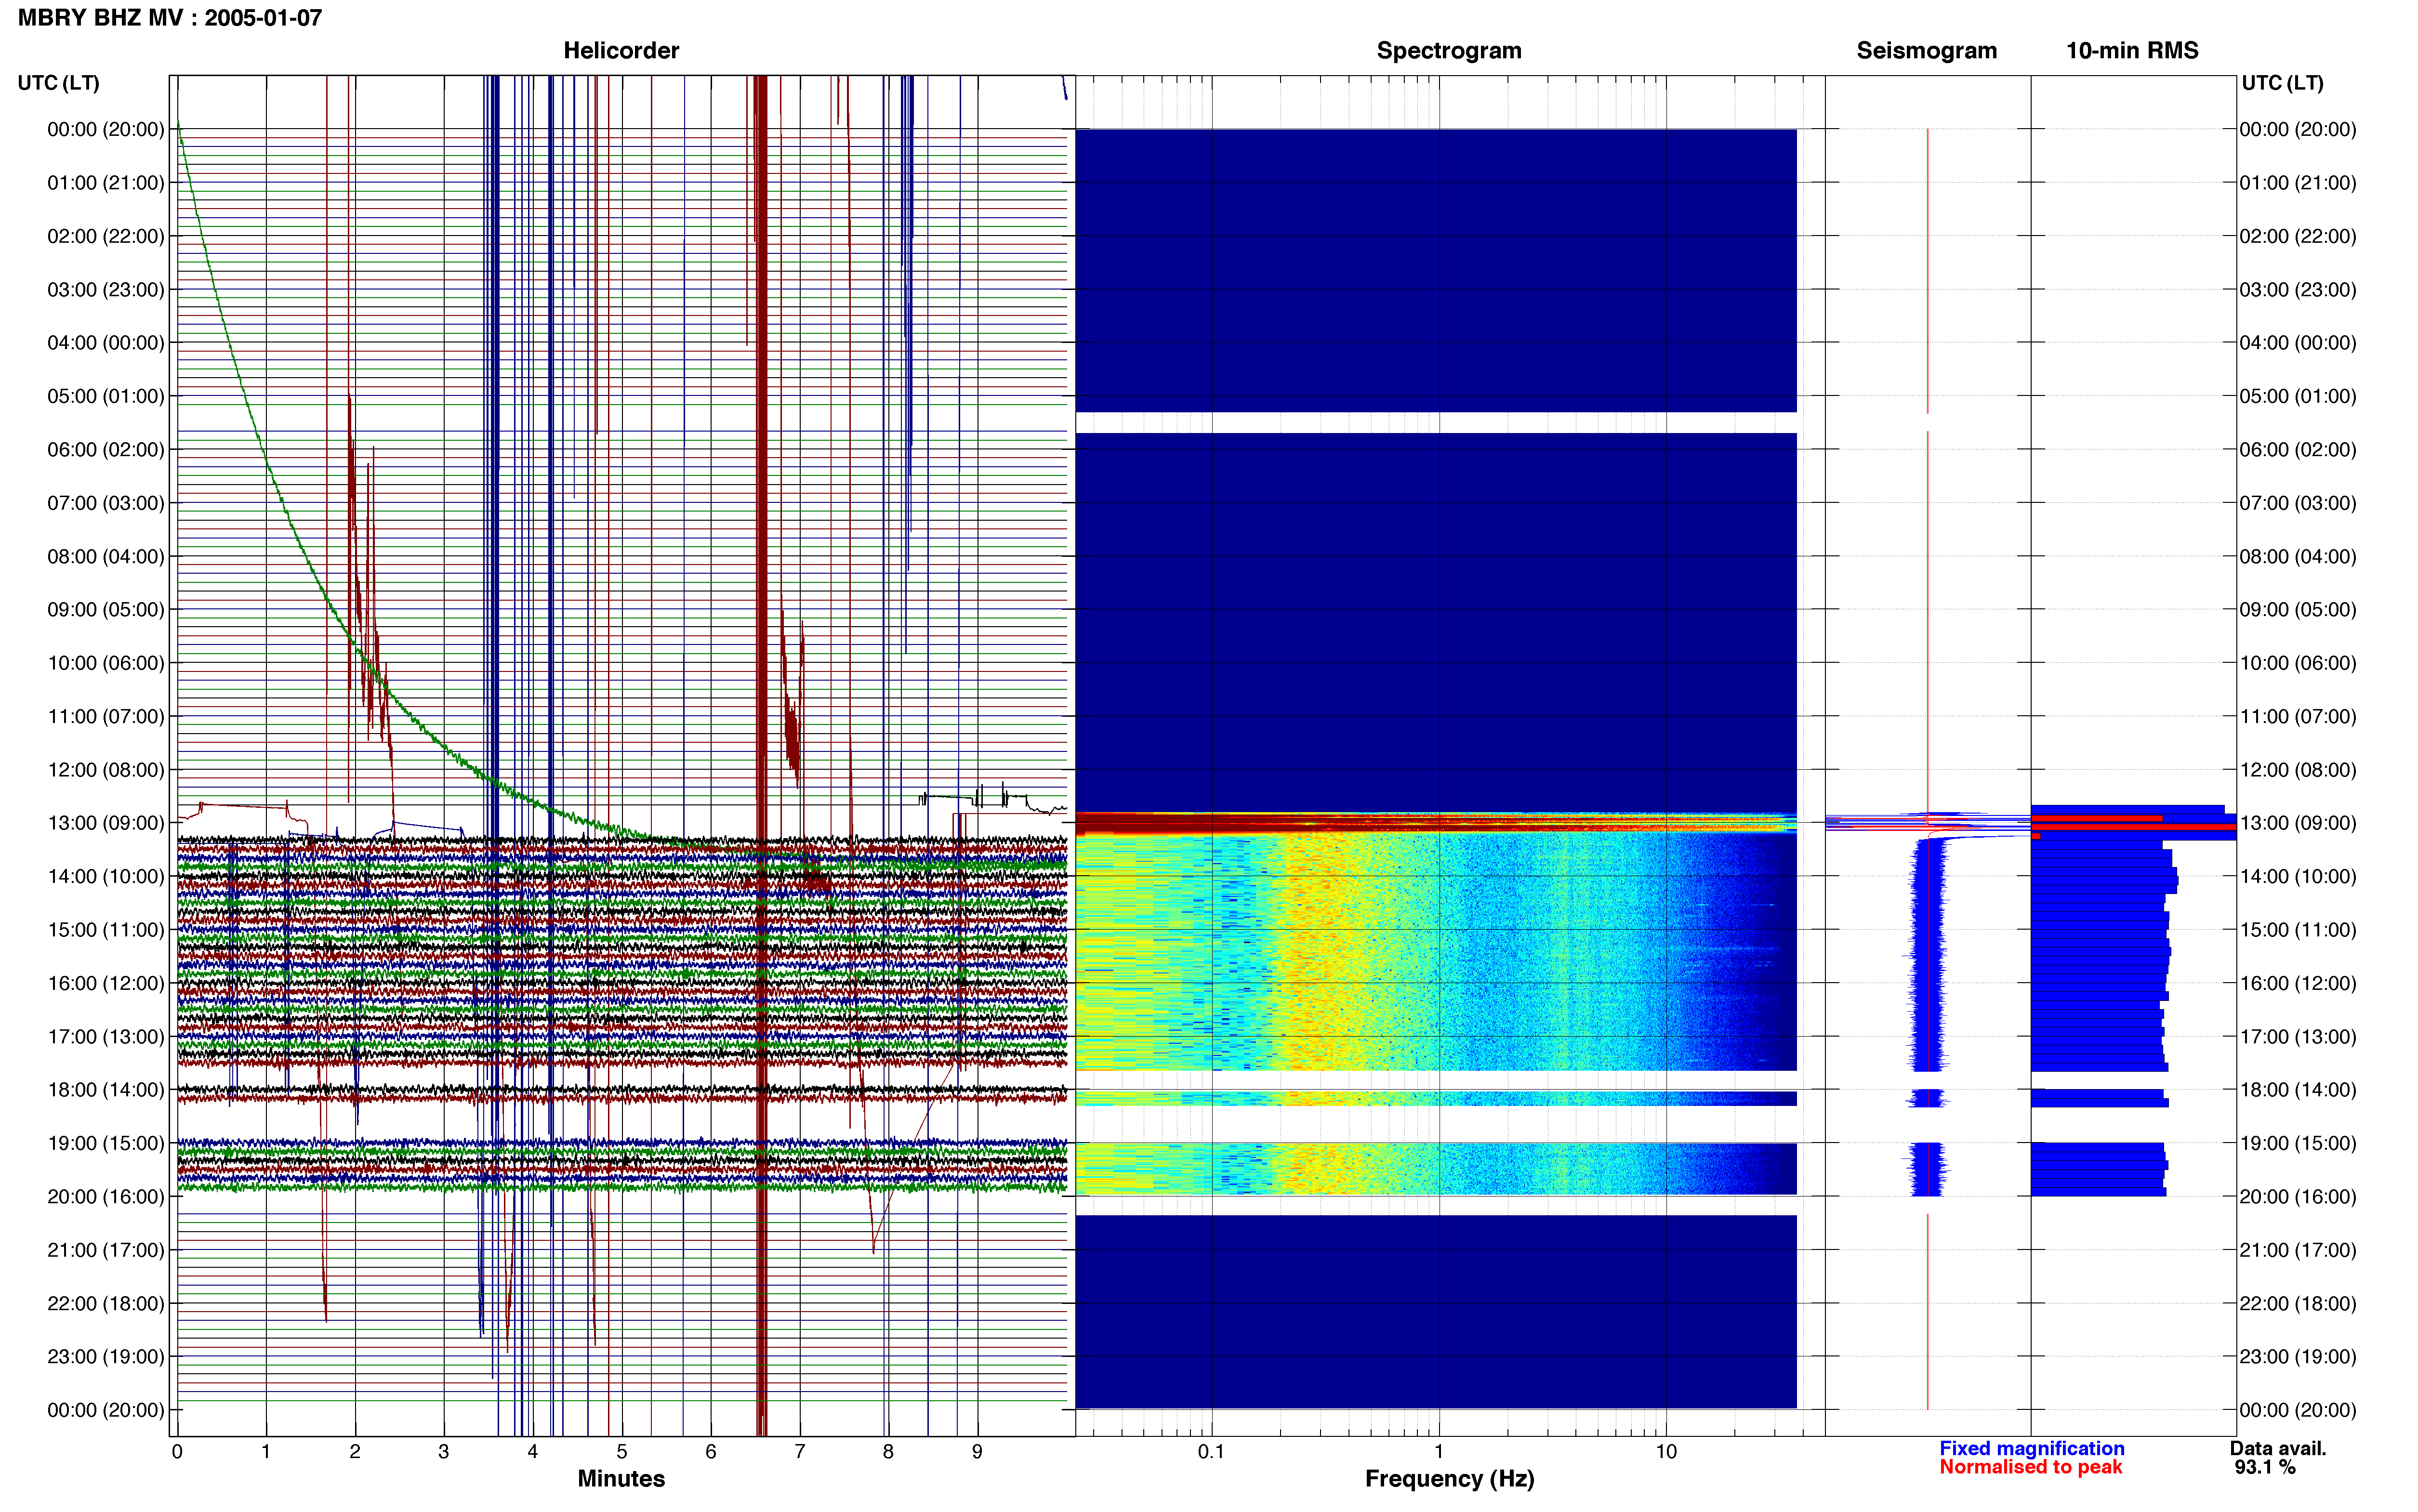Click the left '01:00 (21:00)' time label
This screenshot has width=2418, height=1512.
106,183
